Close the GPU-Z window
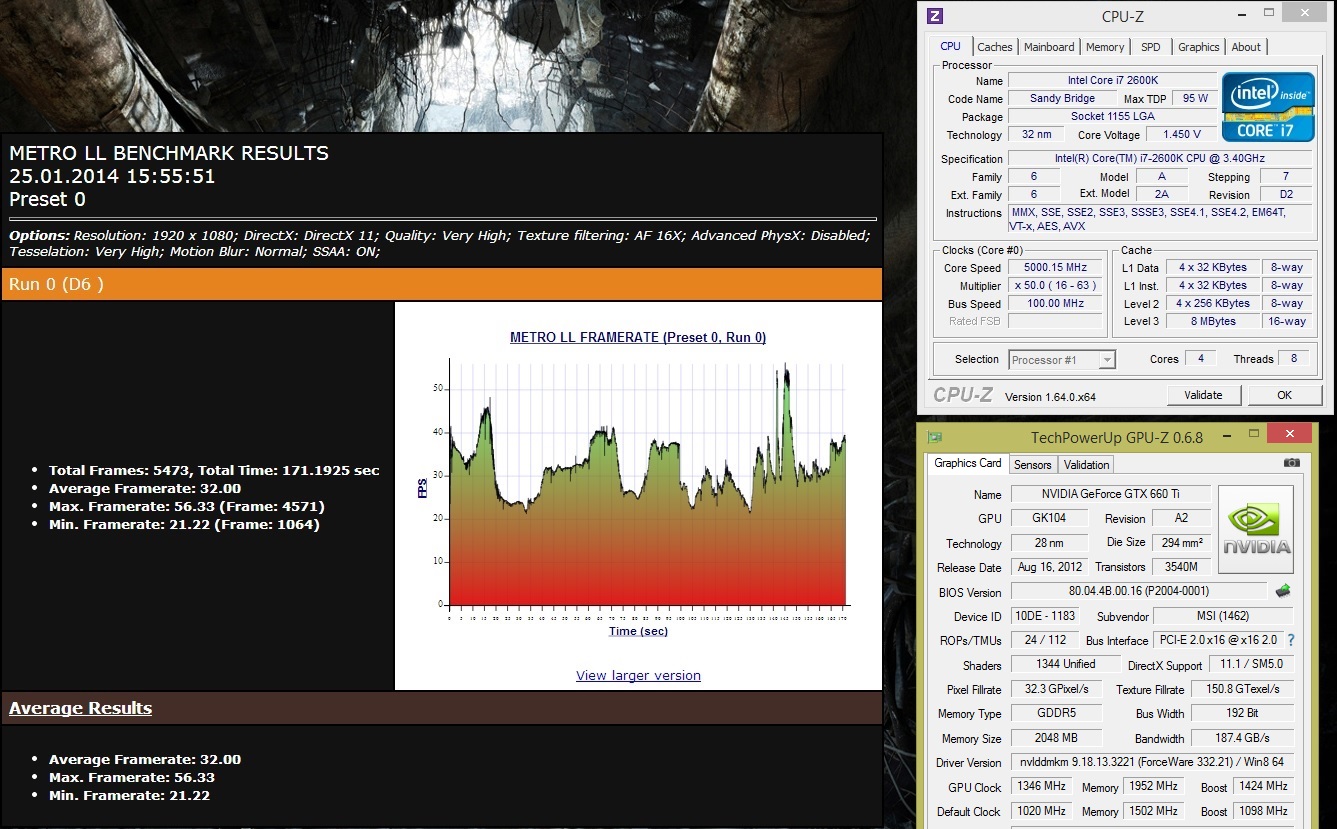 [1289, 434]
